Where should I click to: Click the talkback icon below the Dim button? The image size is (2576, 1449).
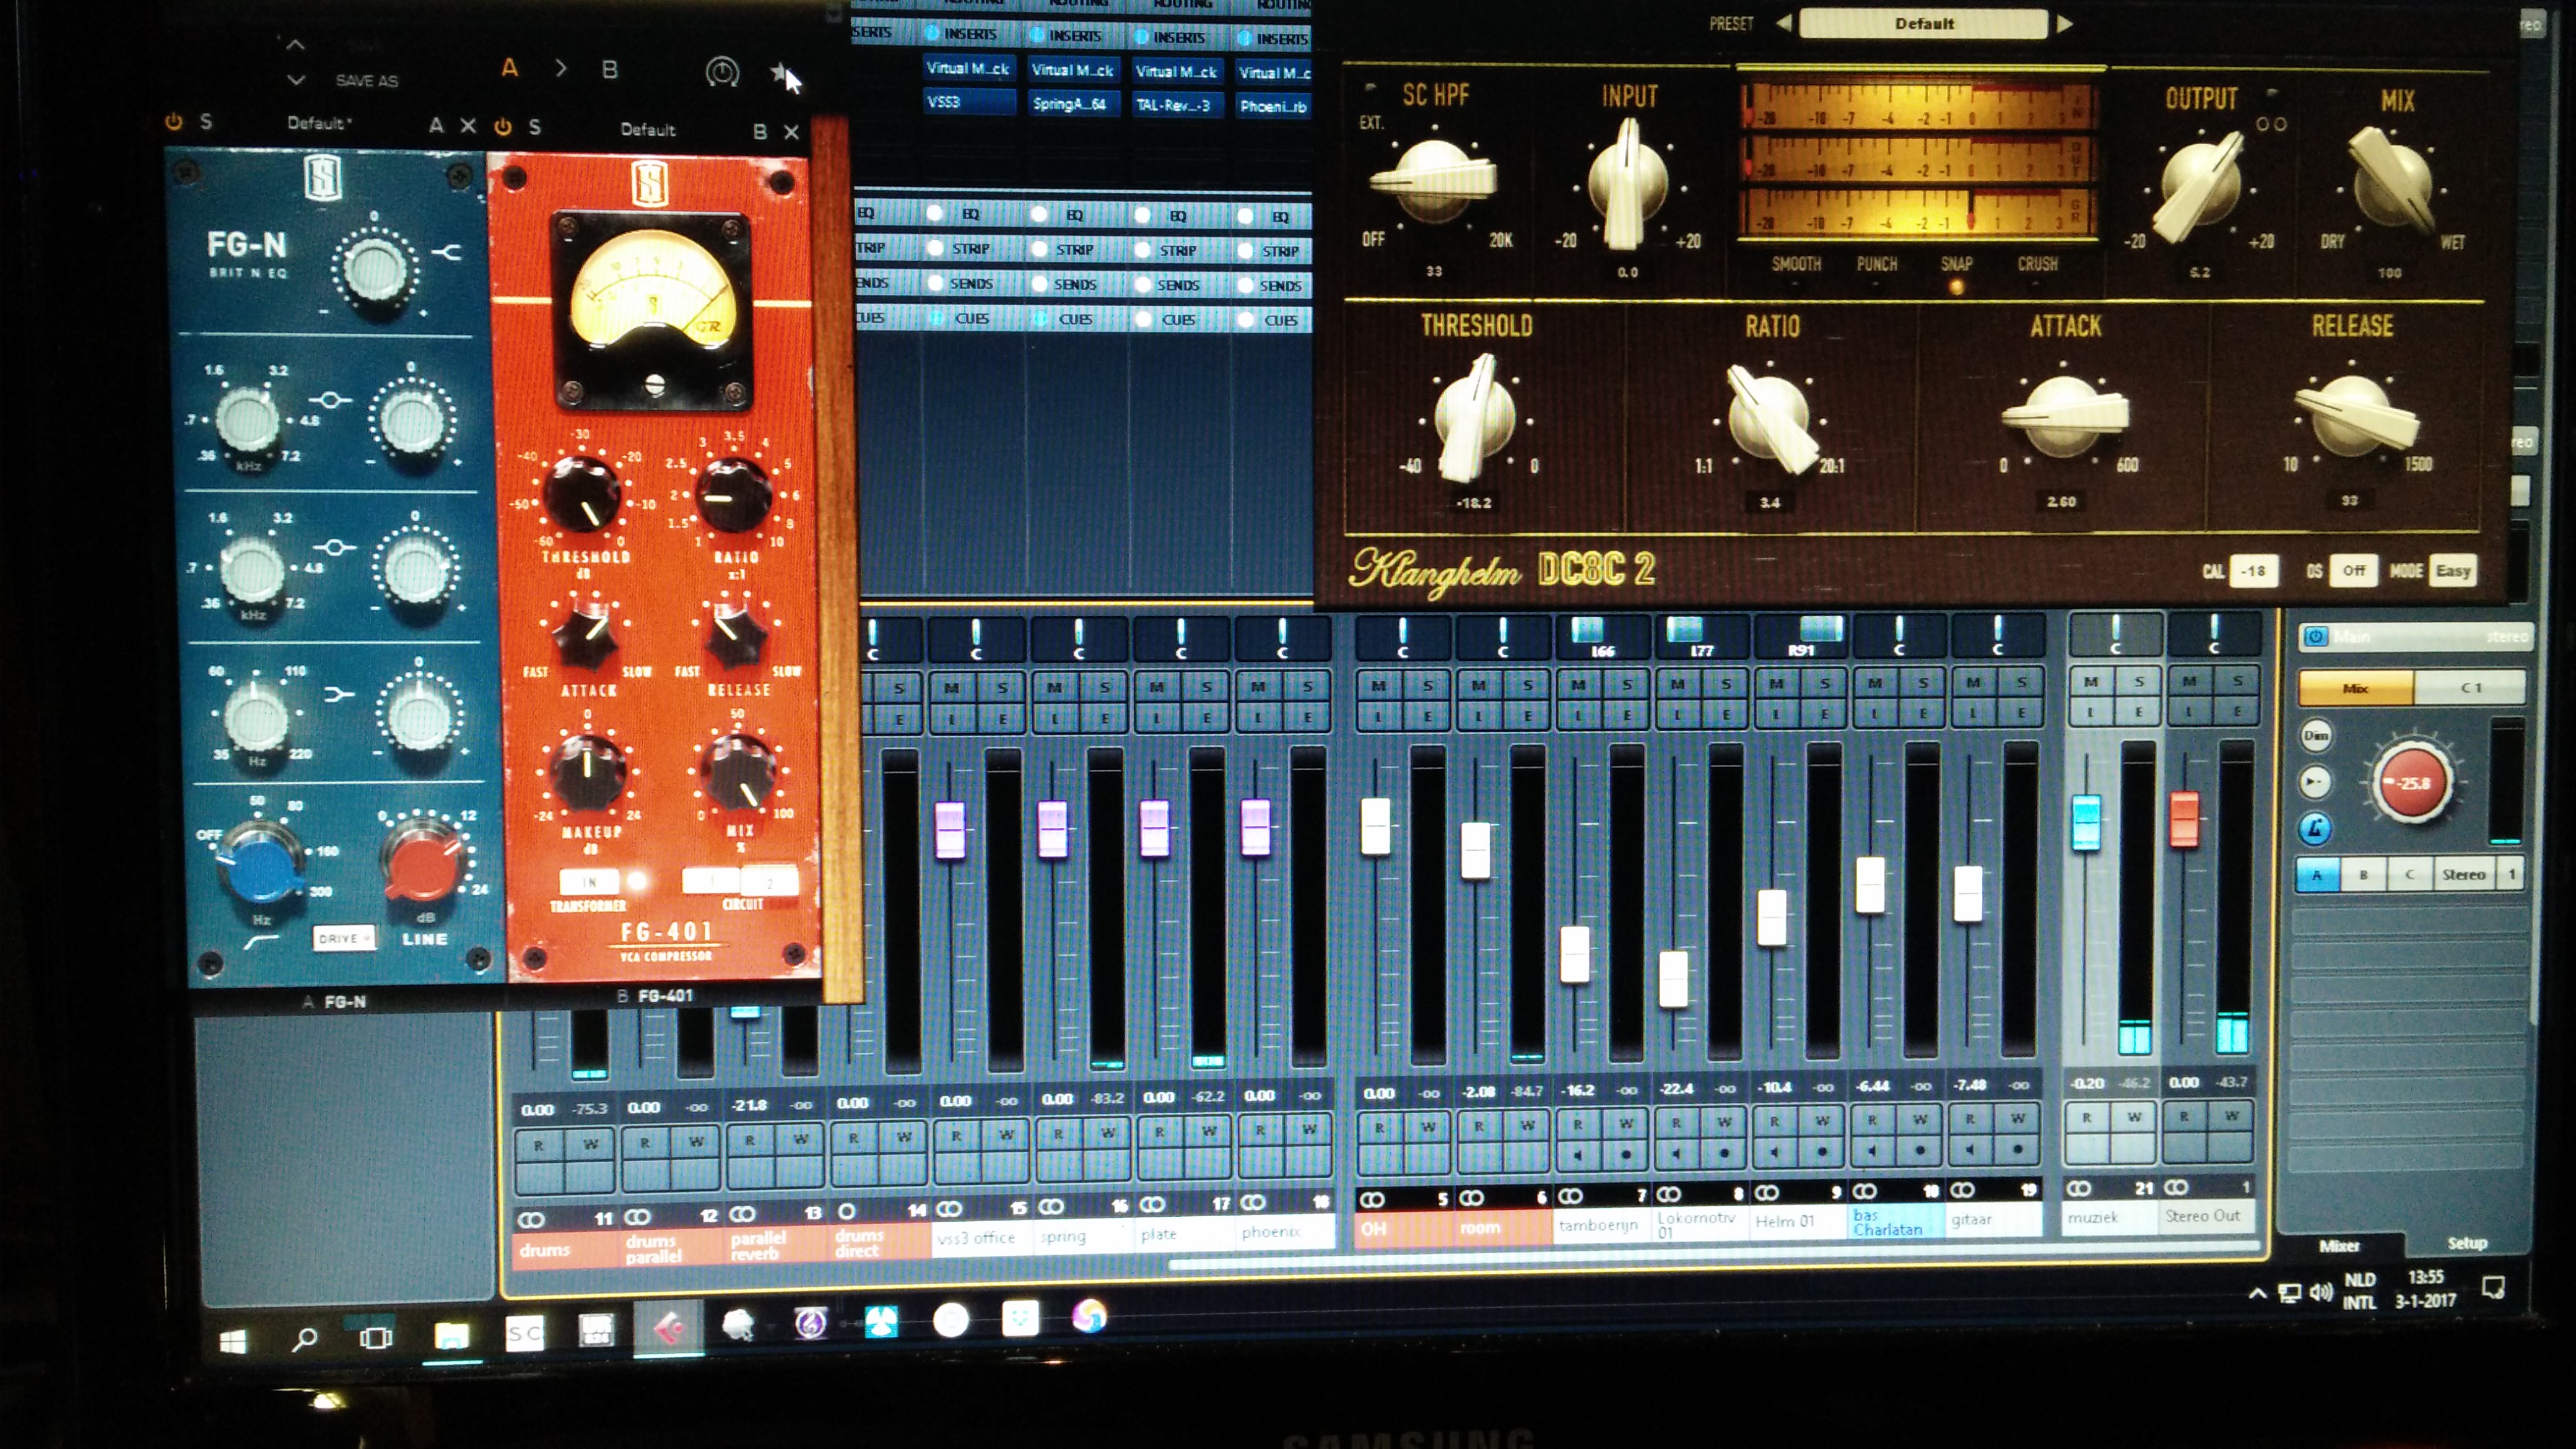tap(2315, 781)
